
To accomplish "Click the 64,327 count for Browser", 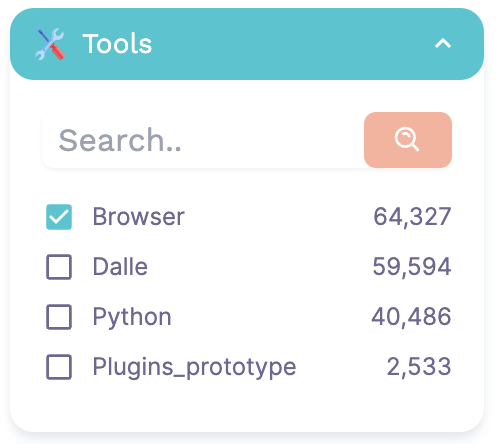I will click(x=412, y=217).
